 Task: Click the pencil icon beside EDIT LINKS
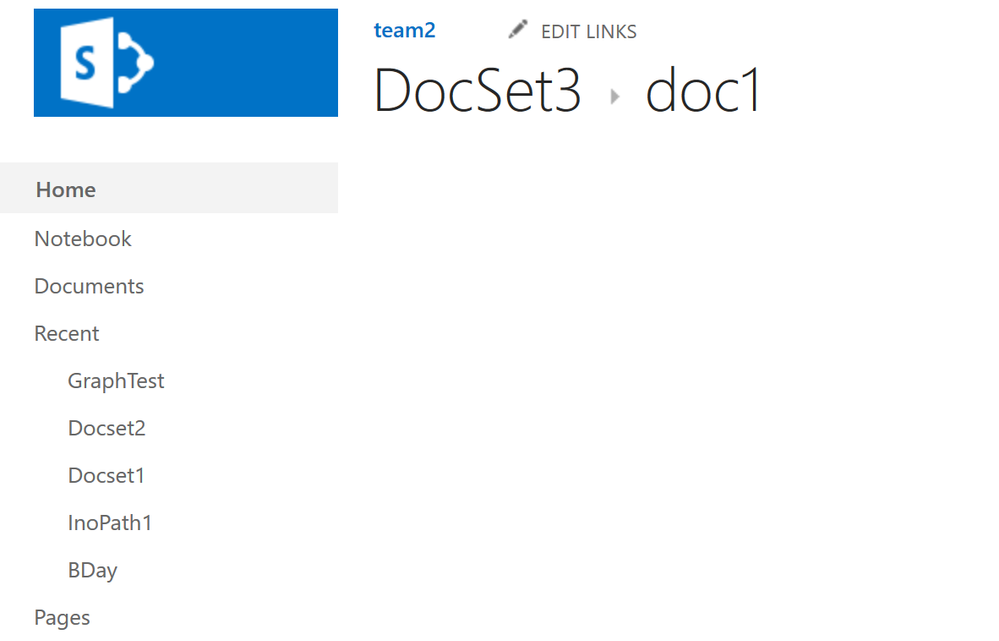518,29
